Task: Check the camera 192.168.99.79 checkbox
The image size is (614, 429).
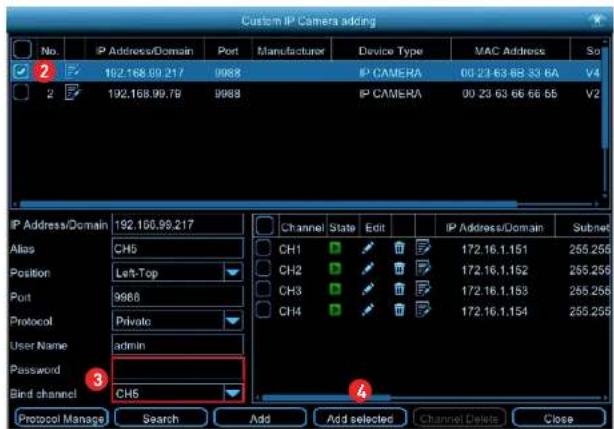Action: [x=20, y=93]
